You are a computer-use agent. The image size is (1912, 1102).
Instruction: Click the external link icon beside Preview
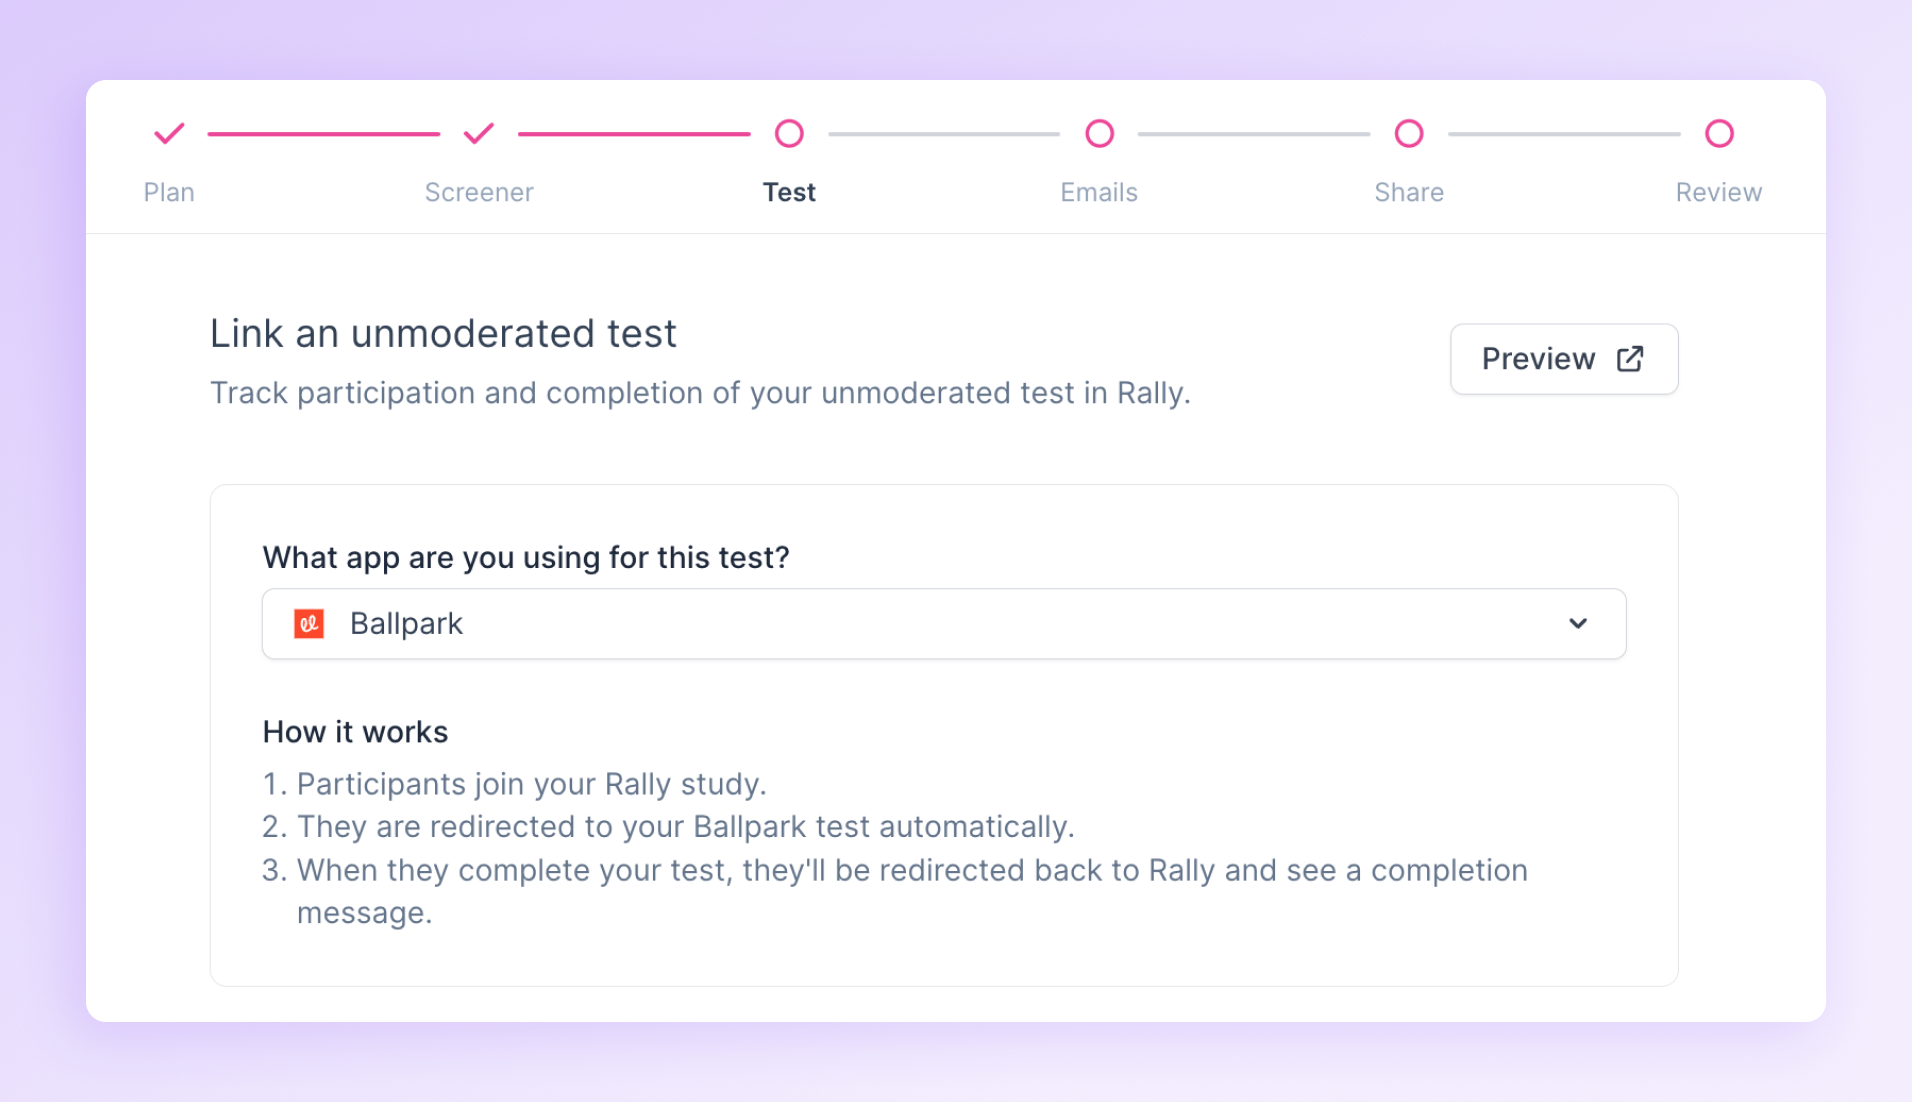[x=1630, y=359]
